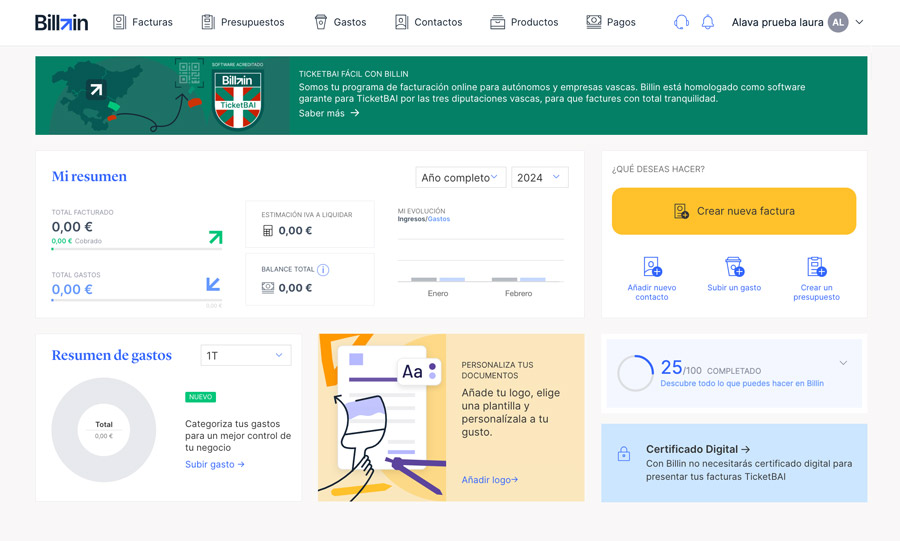Click the Total expenses donut chart
This screenshot has width=900, height=541.
pos(104,429)
